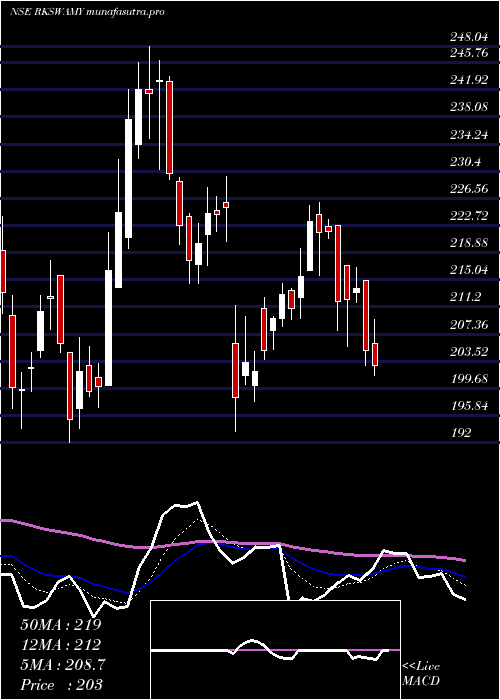Click the 245.76 price axis label
Image resolution: width=500 pixels, height=700 pixels.
pyautogui.click(x=469, y=53)
